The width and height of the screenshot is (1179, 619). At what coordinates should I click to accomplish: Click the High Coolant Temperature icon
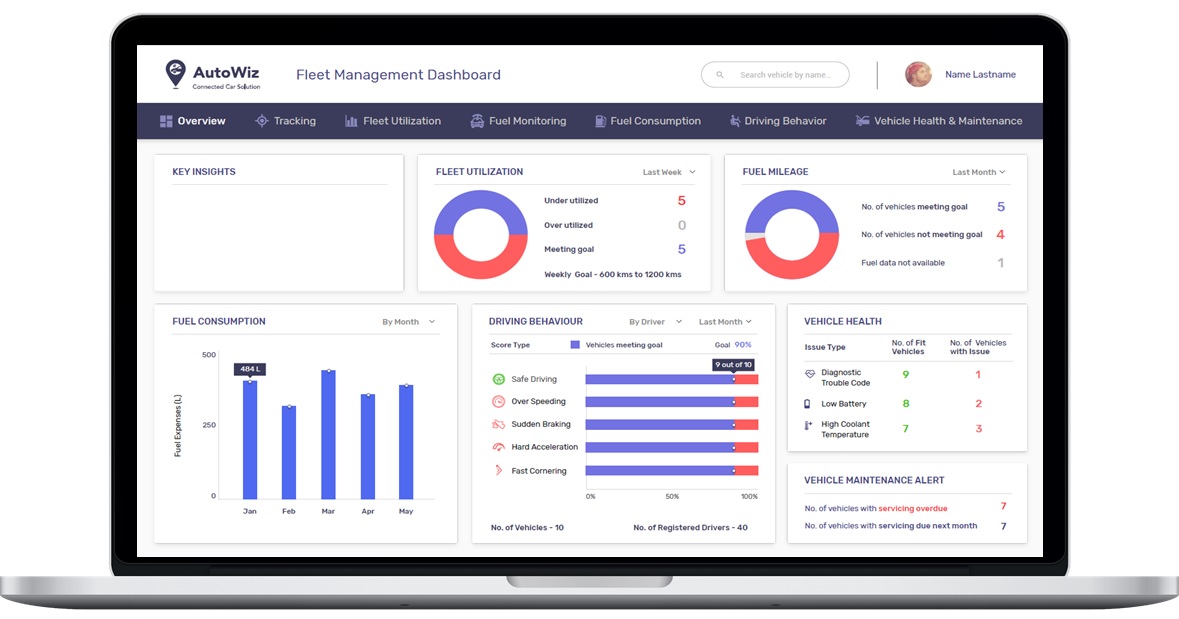tap(808, 426)
